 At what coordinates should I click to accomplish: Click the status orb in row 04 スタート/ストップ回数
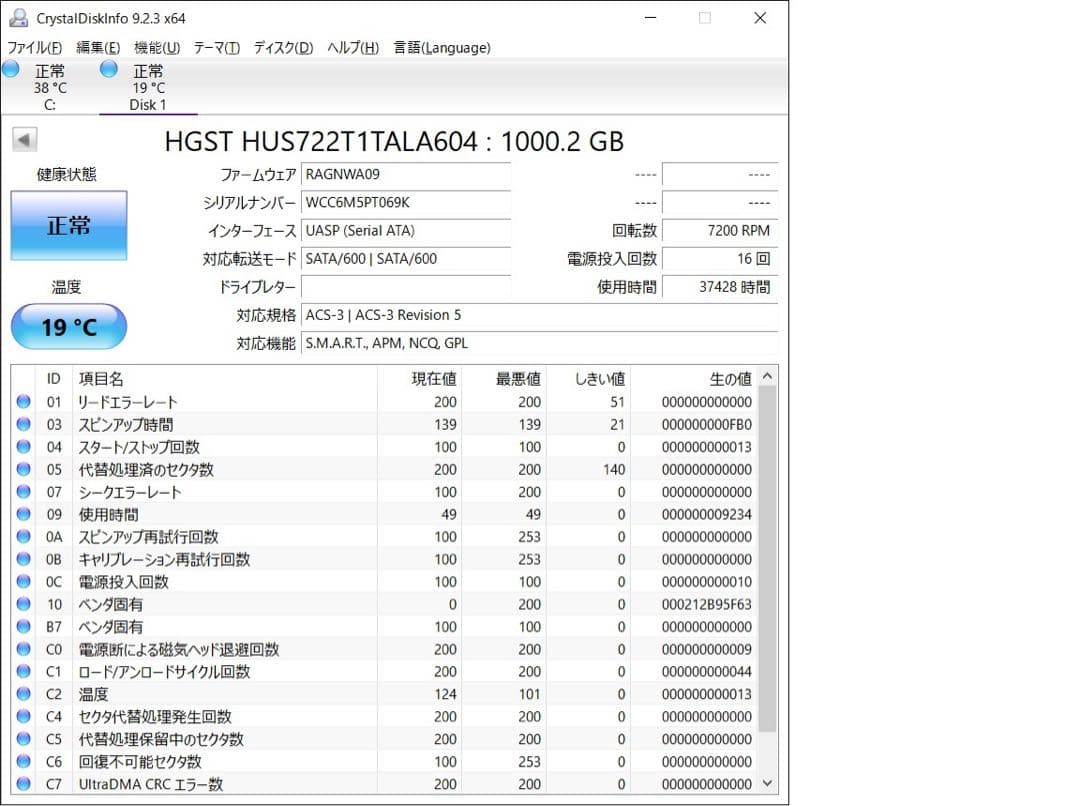coord(23,446)
